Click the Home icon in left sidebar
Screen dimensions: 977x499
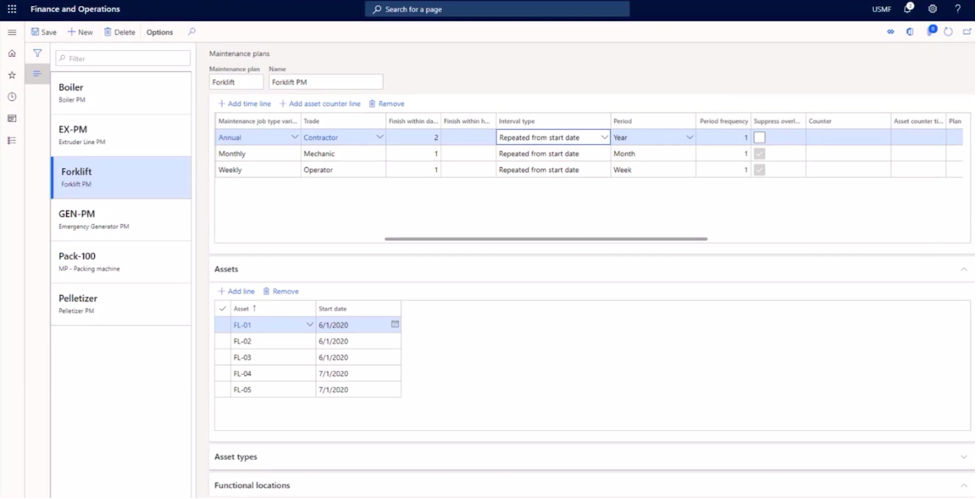coord(12,53)
